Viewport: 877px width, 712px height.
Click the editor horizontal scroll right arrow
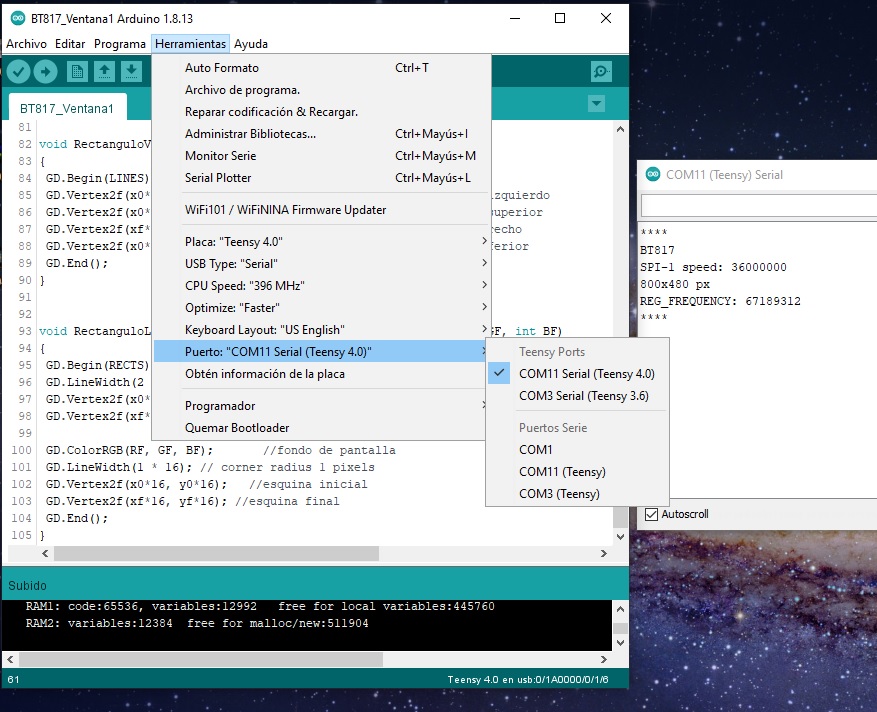click(603, 553)
